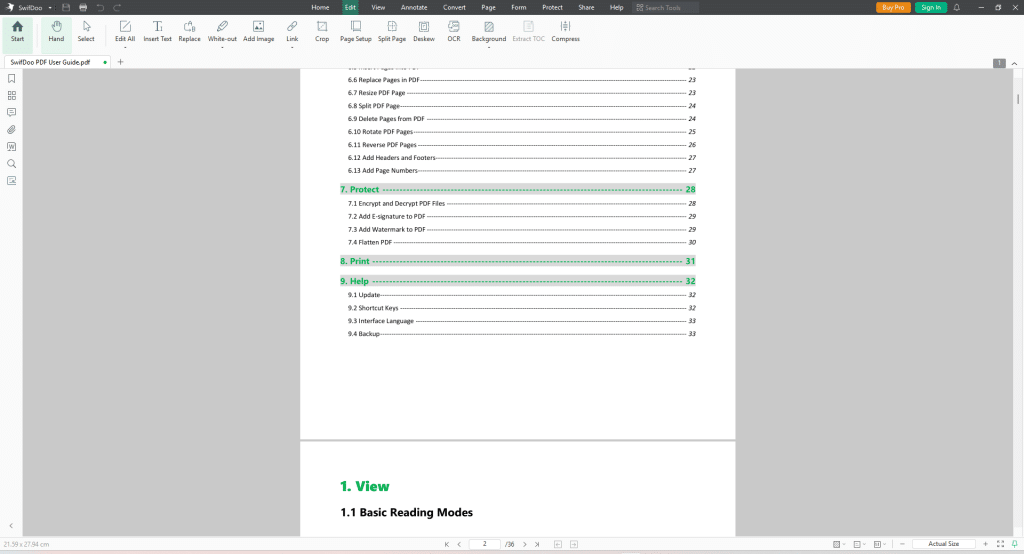1024x554 pixels.
Task: Open the split view dropdown in status bar
Action: (x=880, y=544)
